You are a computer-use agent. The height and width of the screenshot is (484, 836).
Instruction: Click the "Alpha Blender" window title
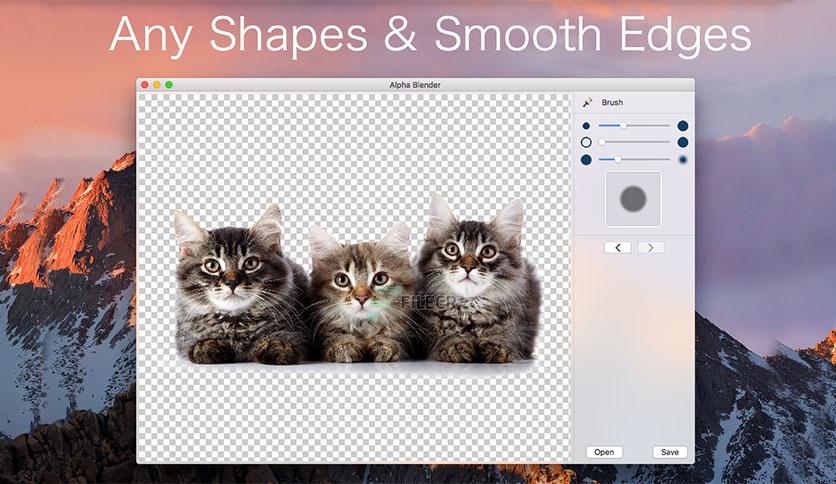pos(415,85)
